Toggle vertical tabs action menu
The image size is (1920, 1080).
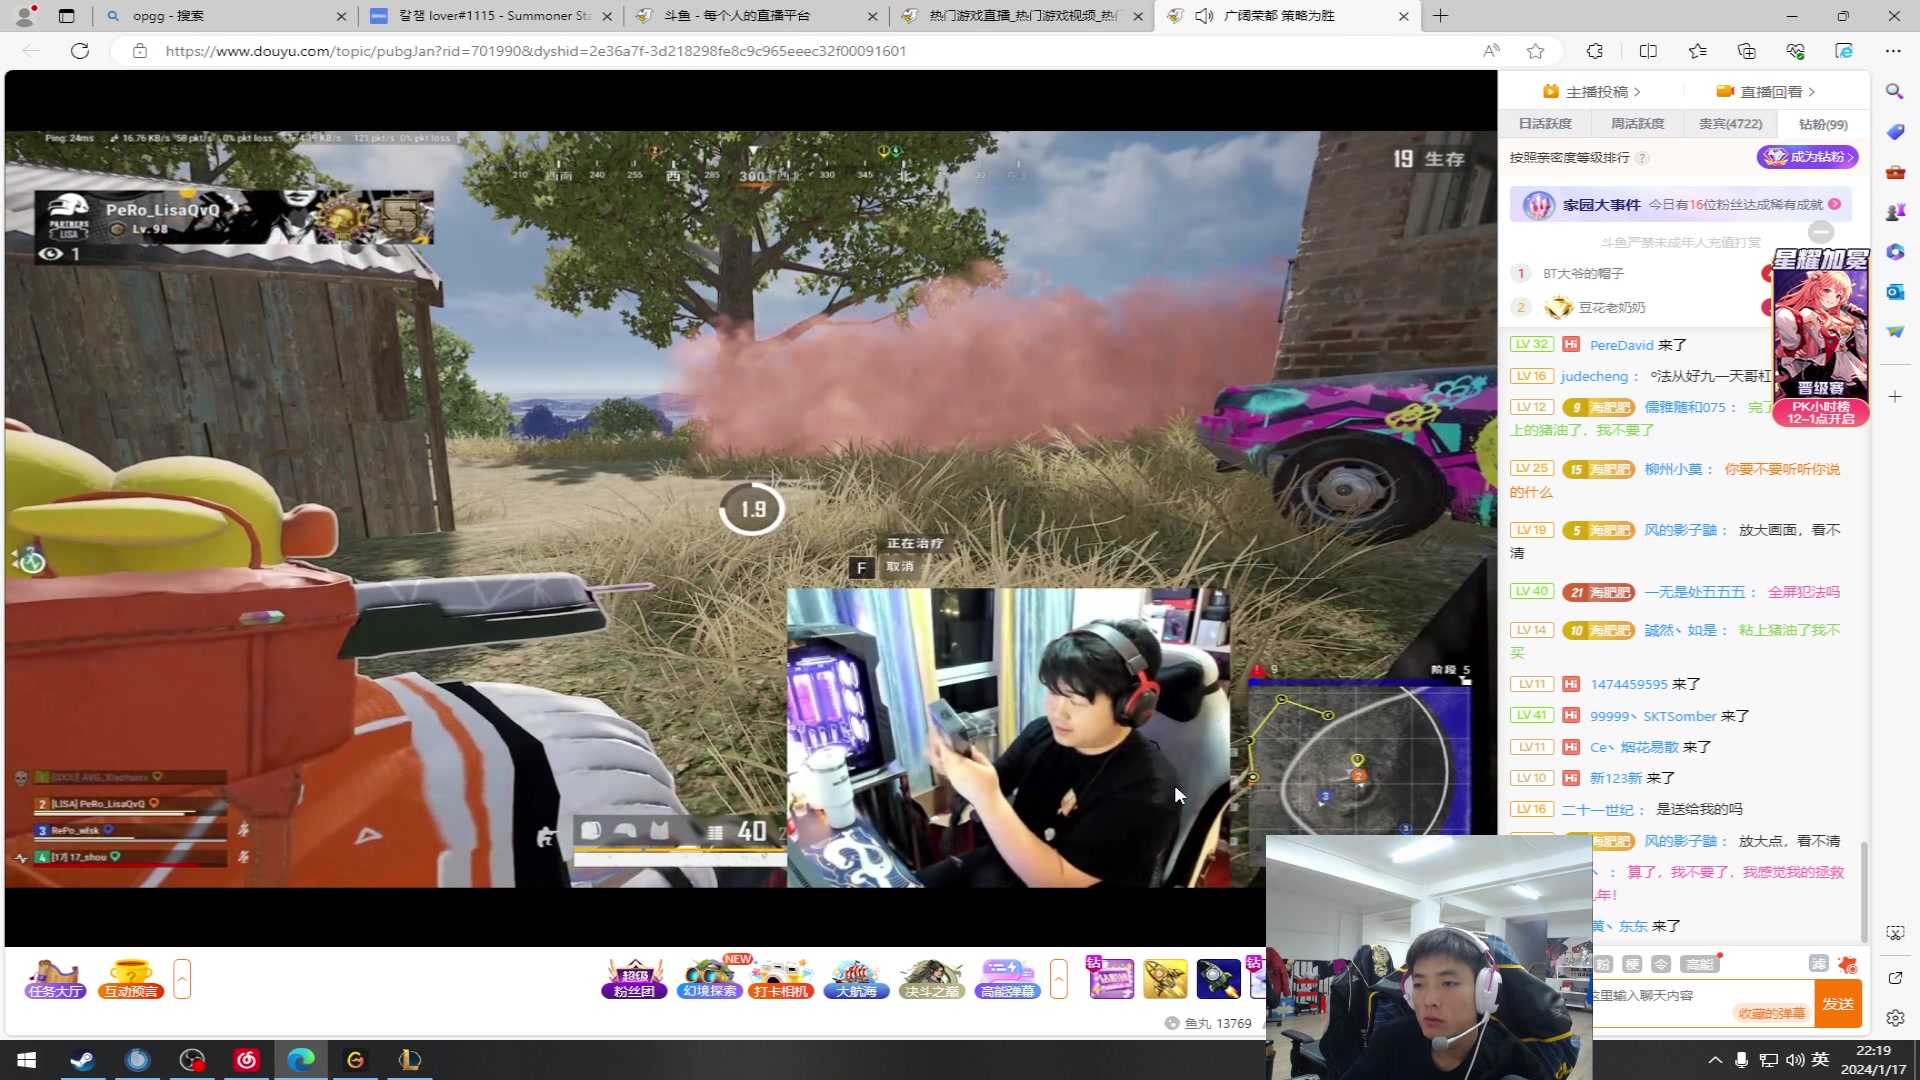click(x=66, y=16)
